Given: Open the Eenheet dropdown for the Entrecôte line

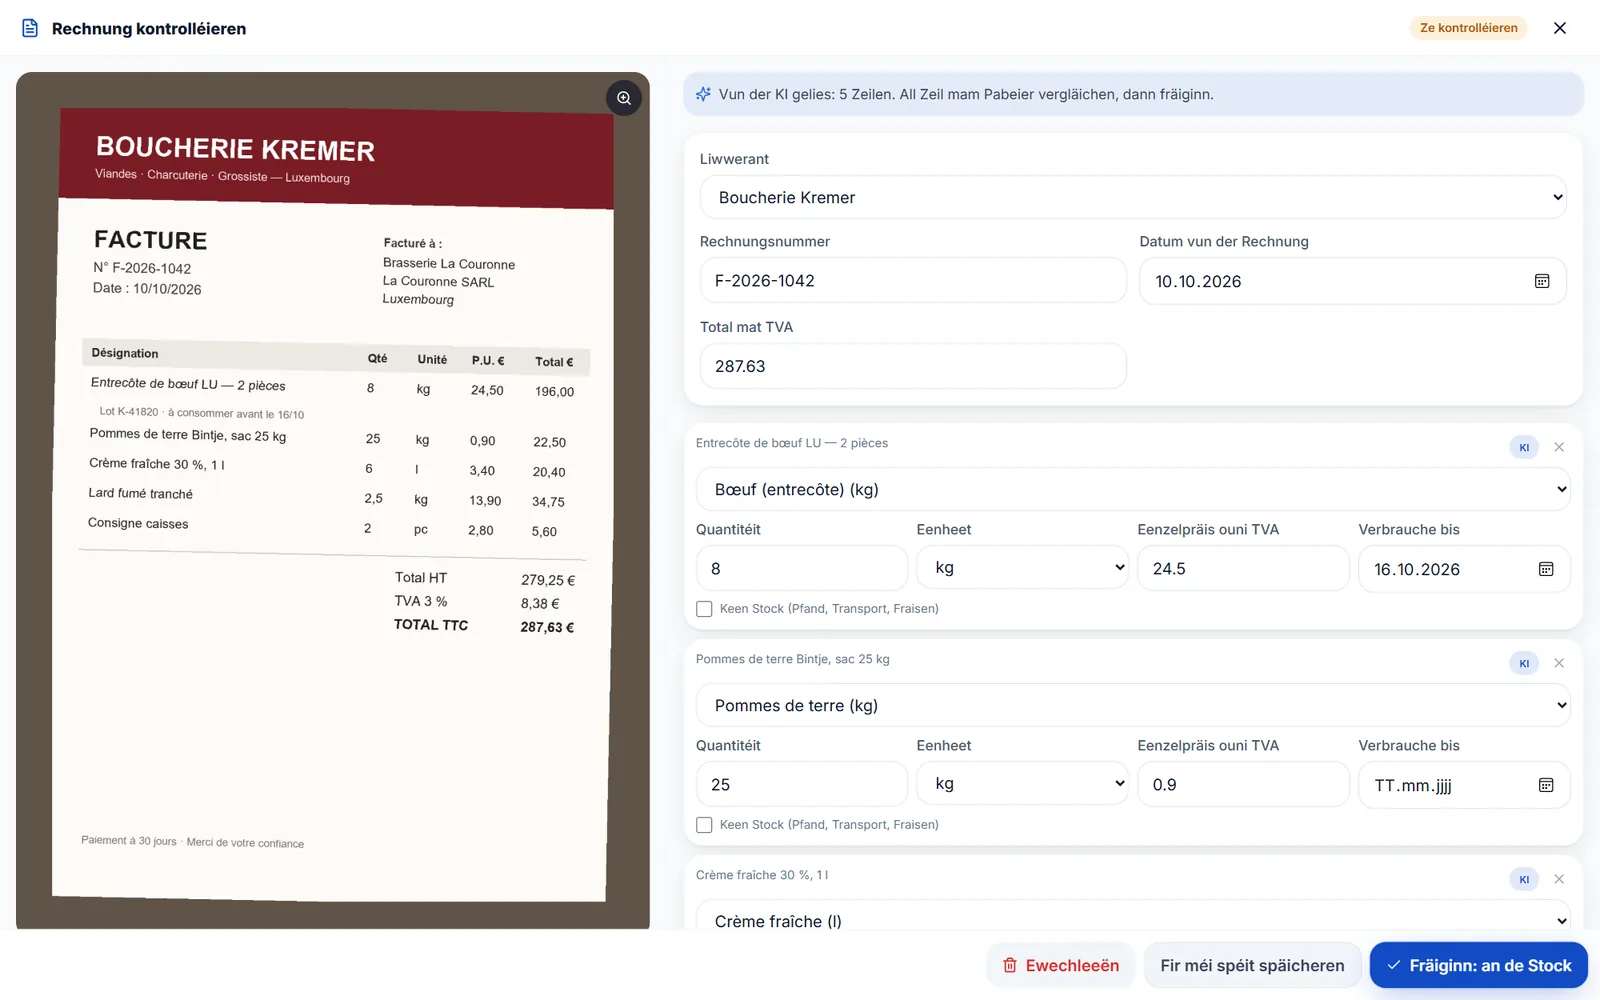Looking at the screenshot, I should (1022, 568).
